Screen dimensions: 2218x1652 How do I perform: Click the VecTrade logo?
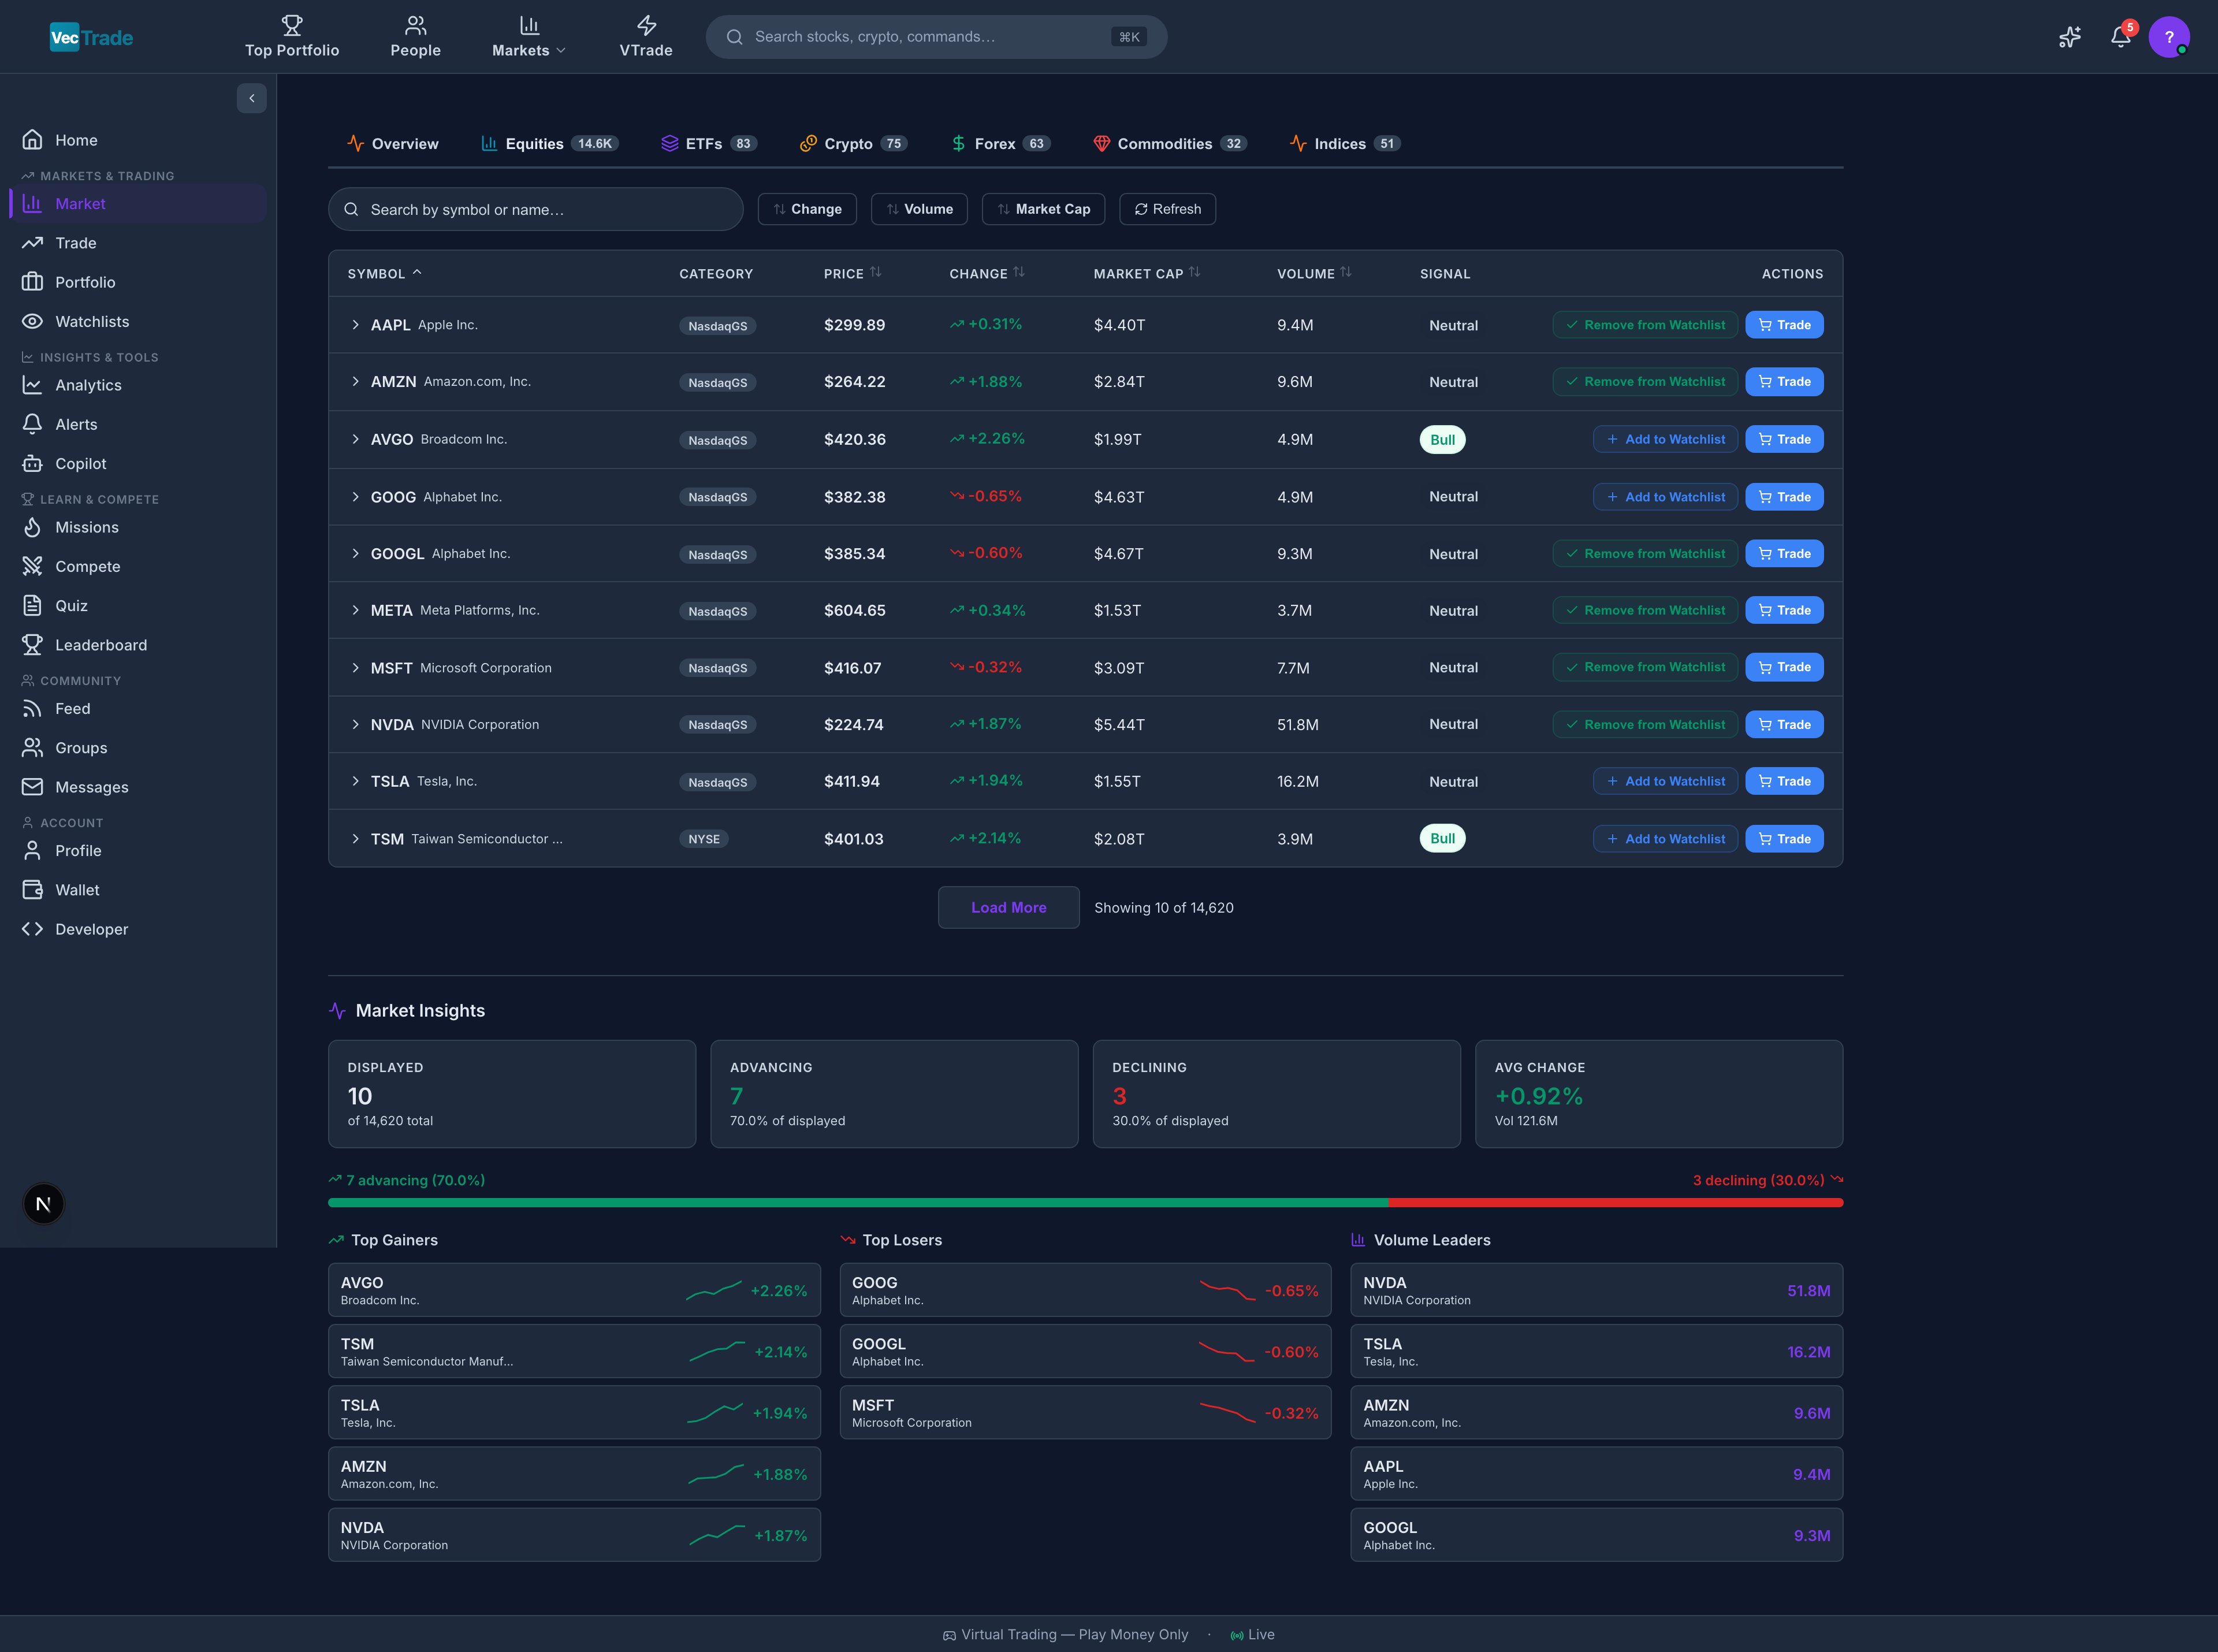tap(91, 37)
